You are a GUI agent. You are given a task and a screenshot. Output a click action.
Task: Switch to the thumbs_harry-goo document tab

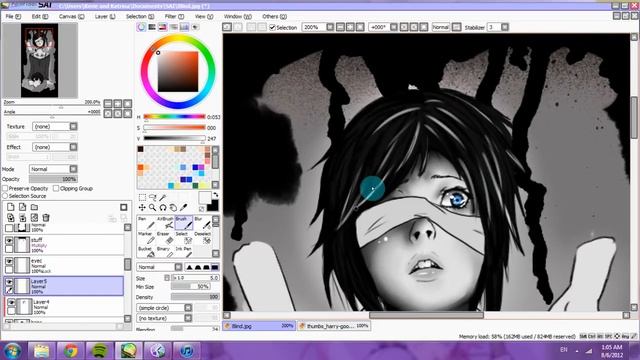tap(334, 326)
